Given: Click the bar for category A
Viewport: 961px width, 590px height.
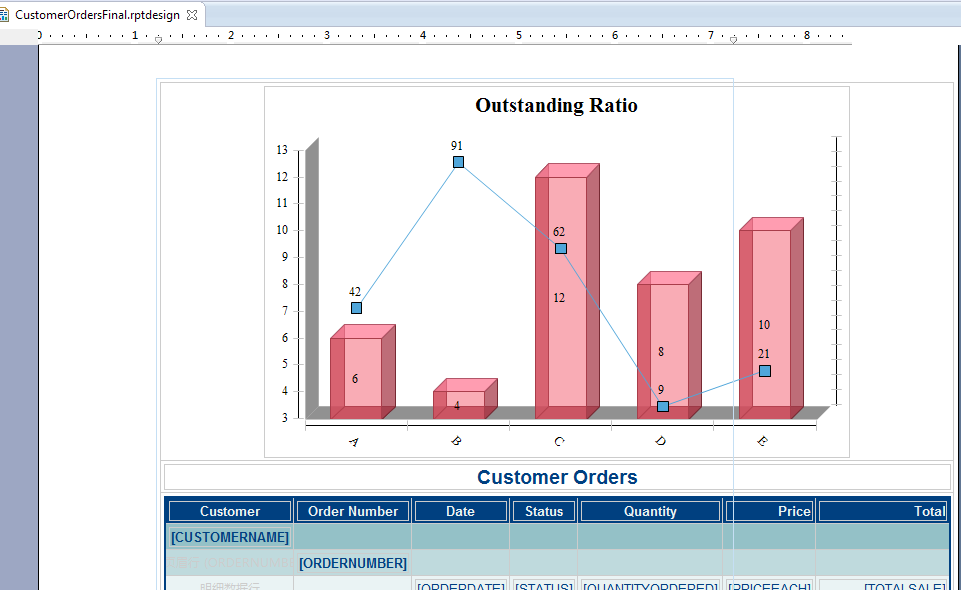Looking at the screenshot, I should 363,372.
